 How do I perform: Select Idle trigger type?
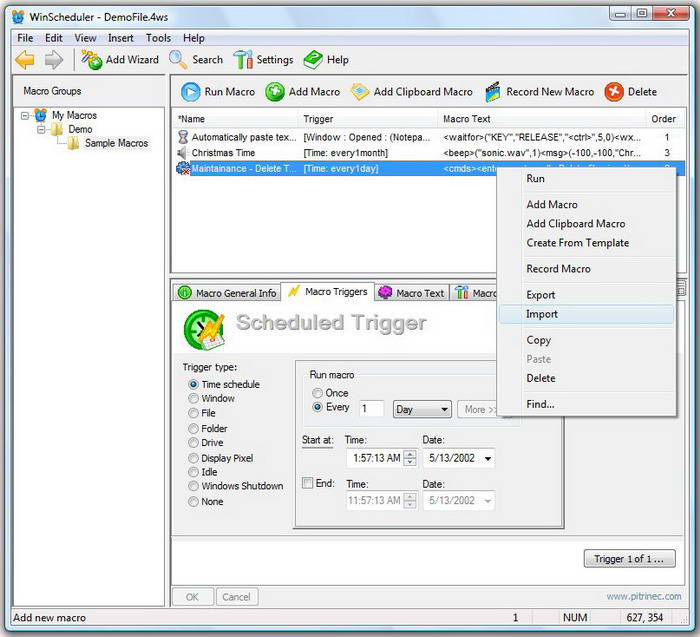193,472
